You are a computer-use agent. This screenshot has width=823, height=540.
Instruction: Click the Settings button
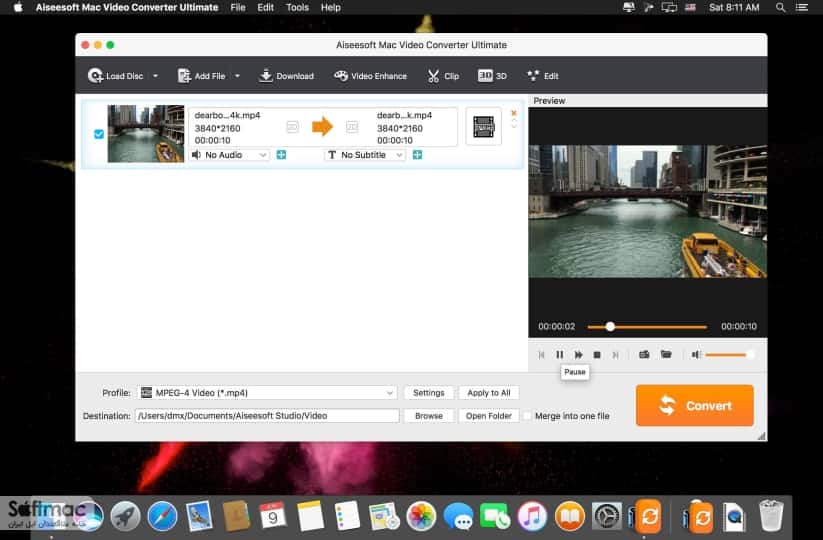click(x=428, y=393)
